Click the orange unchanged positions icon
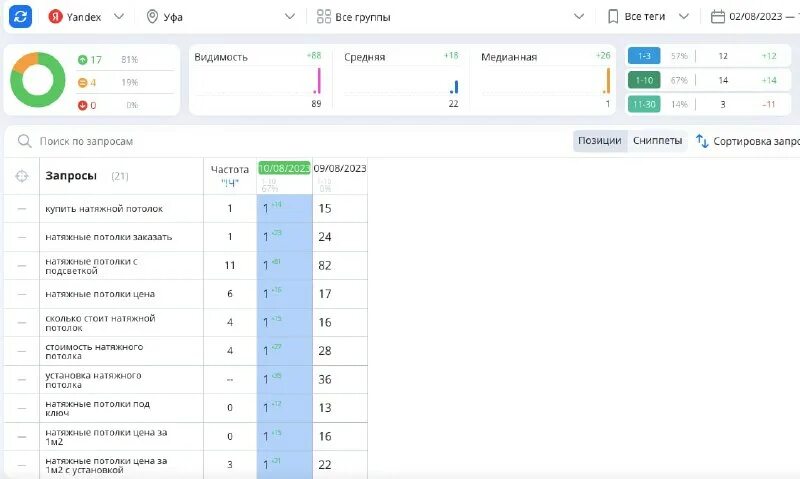This screenshot has width=800, height=479. click(x=83, y=83)
